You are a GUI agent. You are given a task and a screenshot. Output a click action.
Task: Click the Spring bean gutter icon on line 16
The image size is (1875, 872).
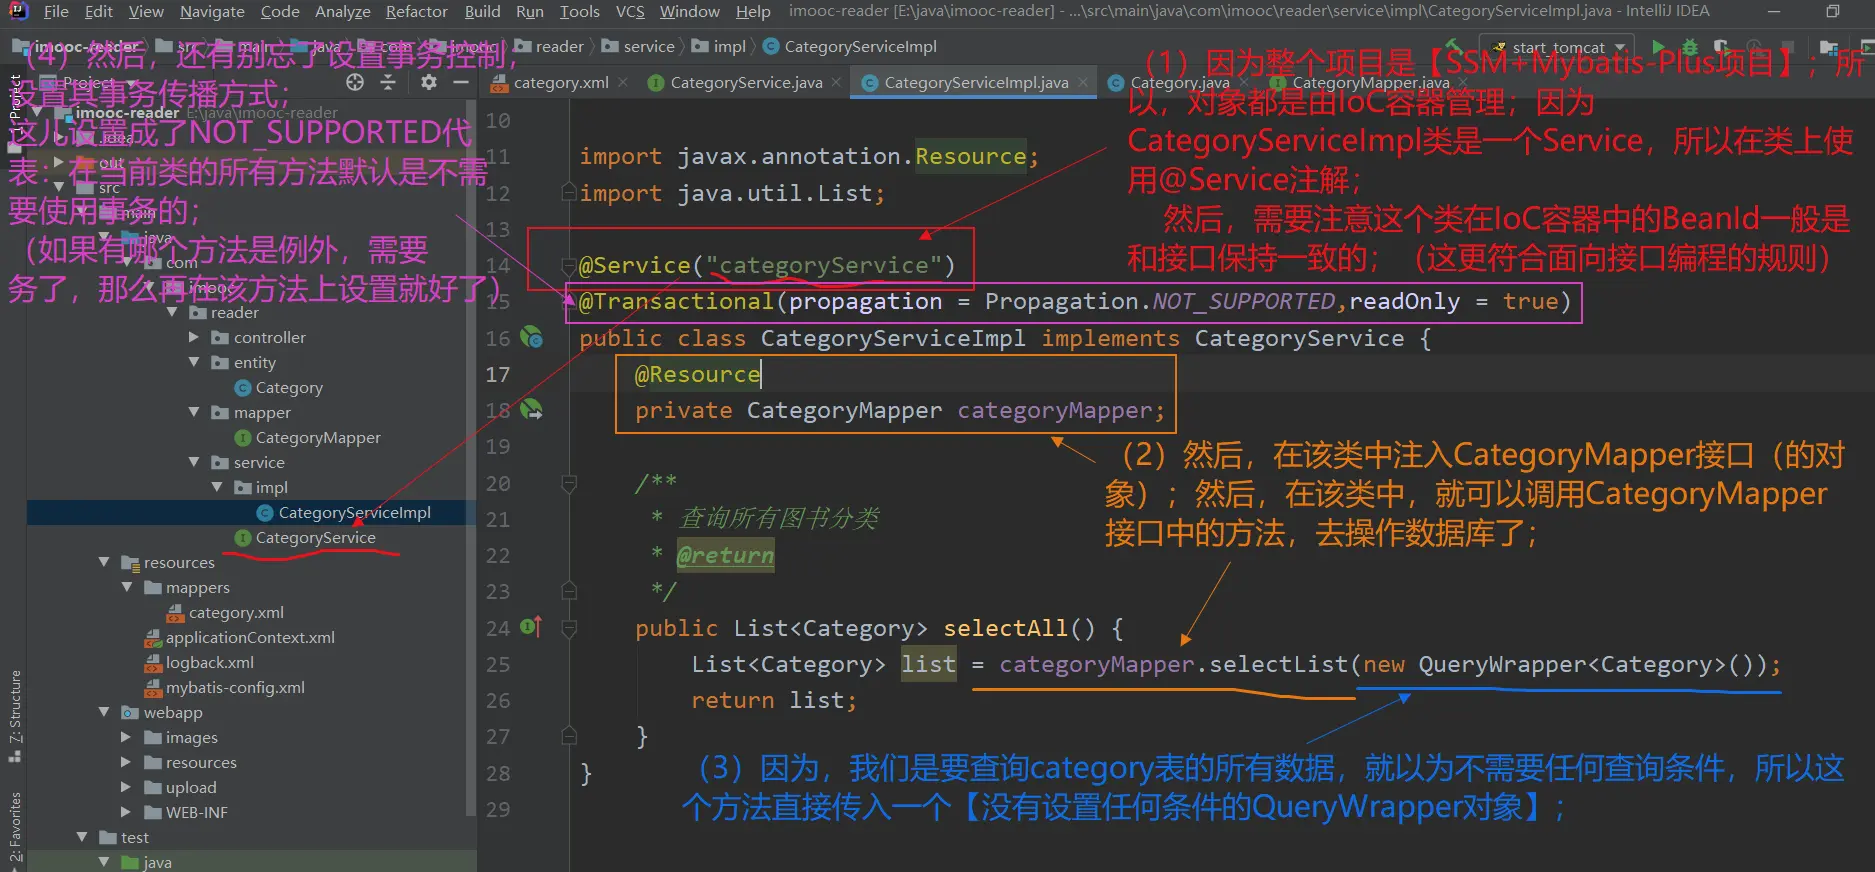532,338
